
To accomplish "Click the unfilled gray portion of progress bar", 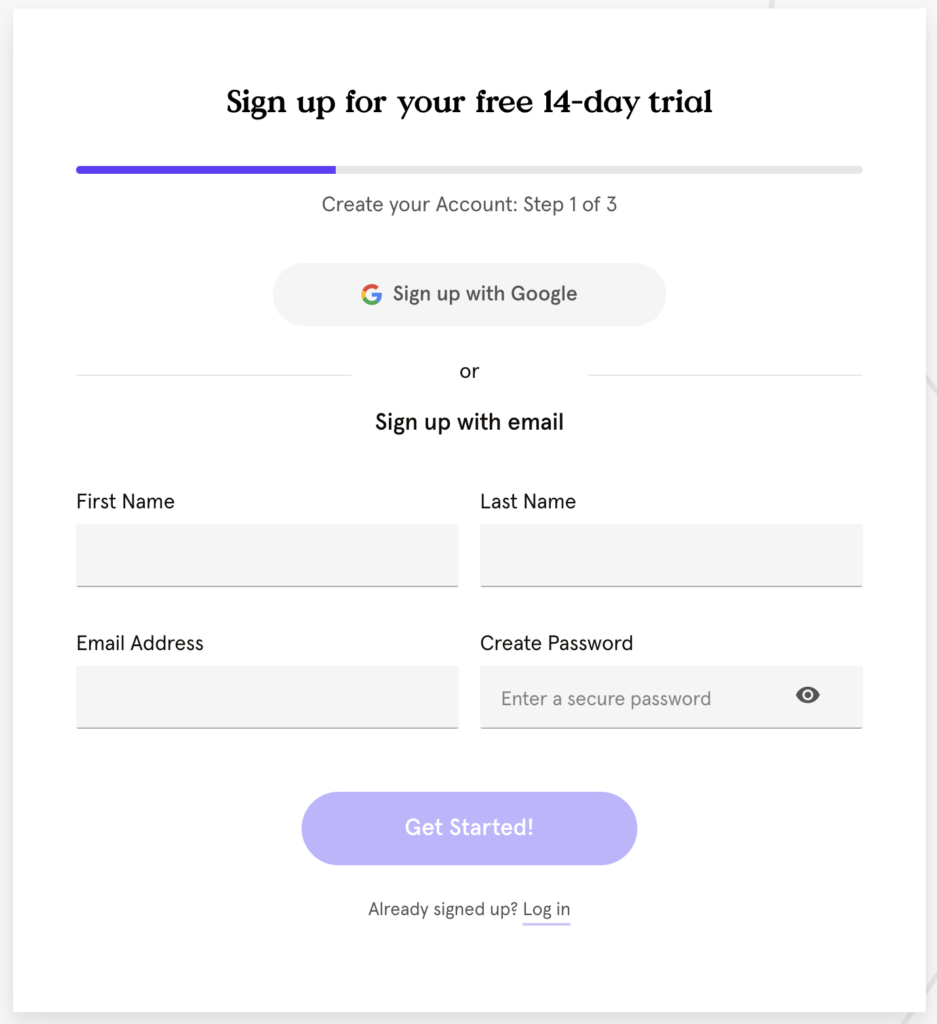I will (x=600, y=170).
